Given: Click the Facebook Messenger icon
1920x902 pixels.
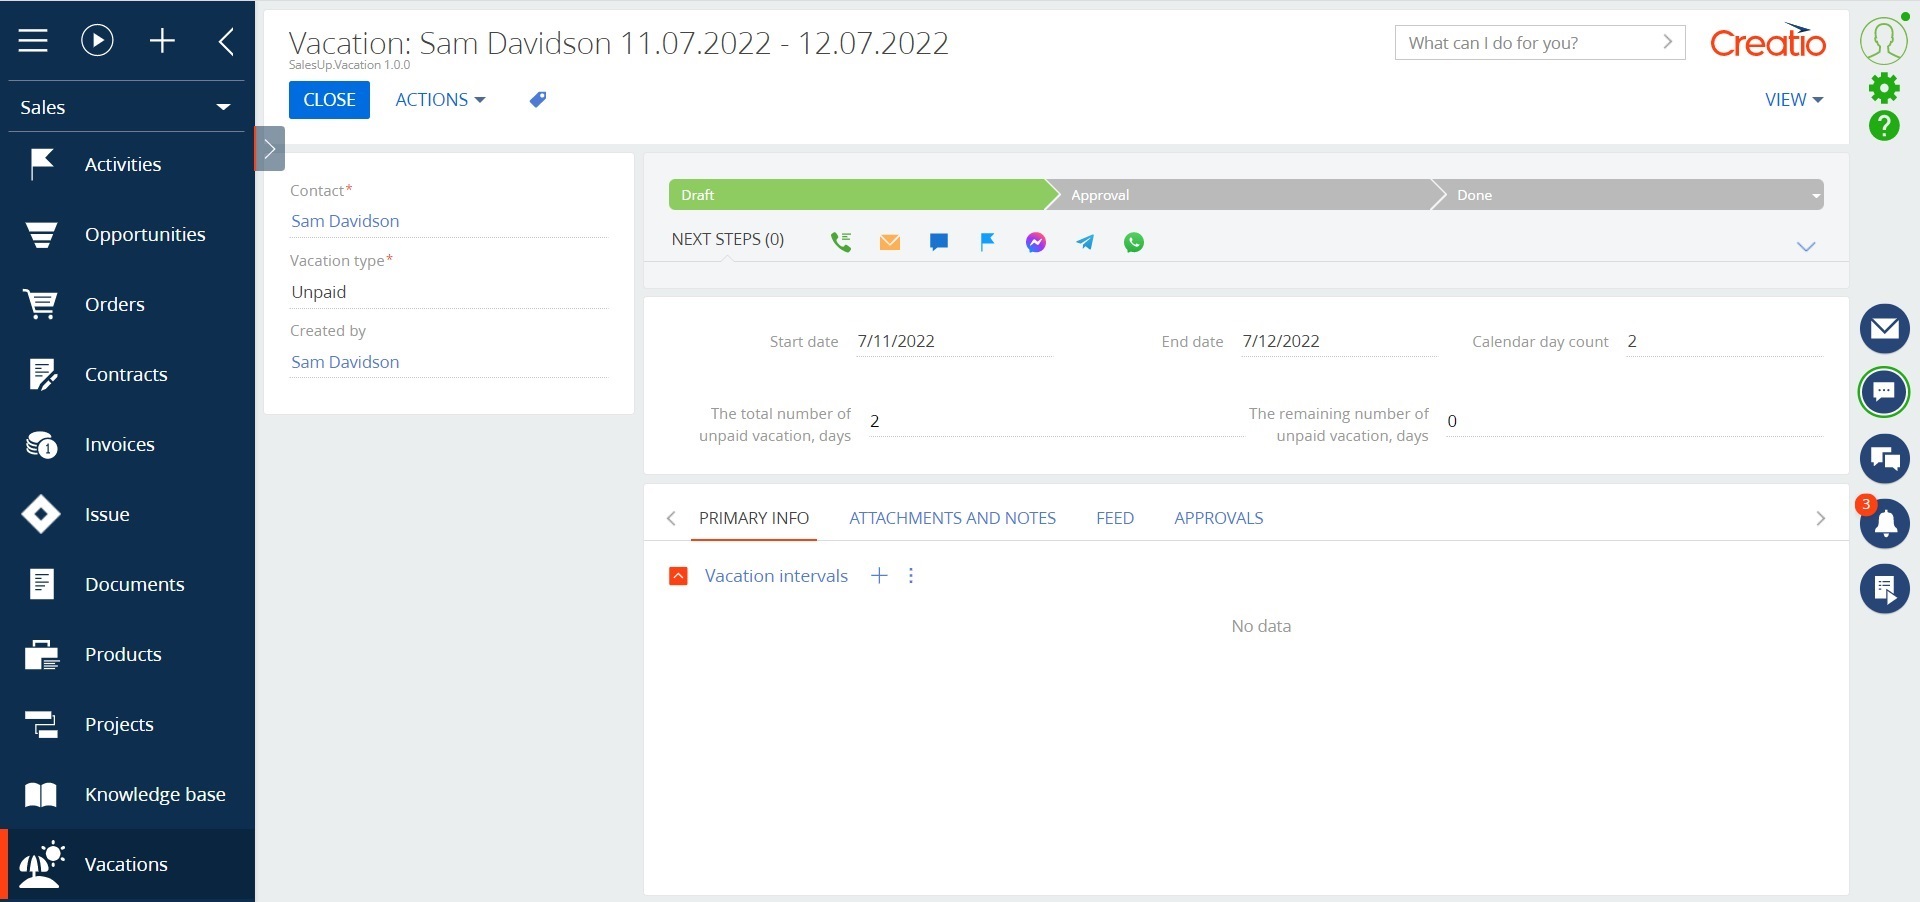Looking at the screenshot, I should pos(1036,242).
